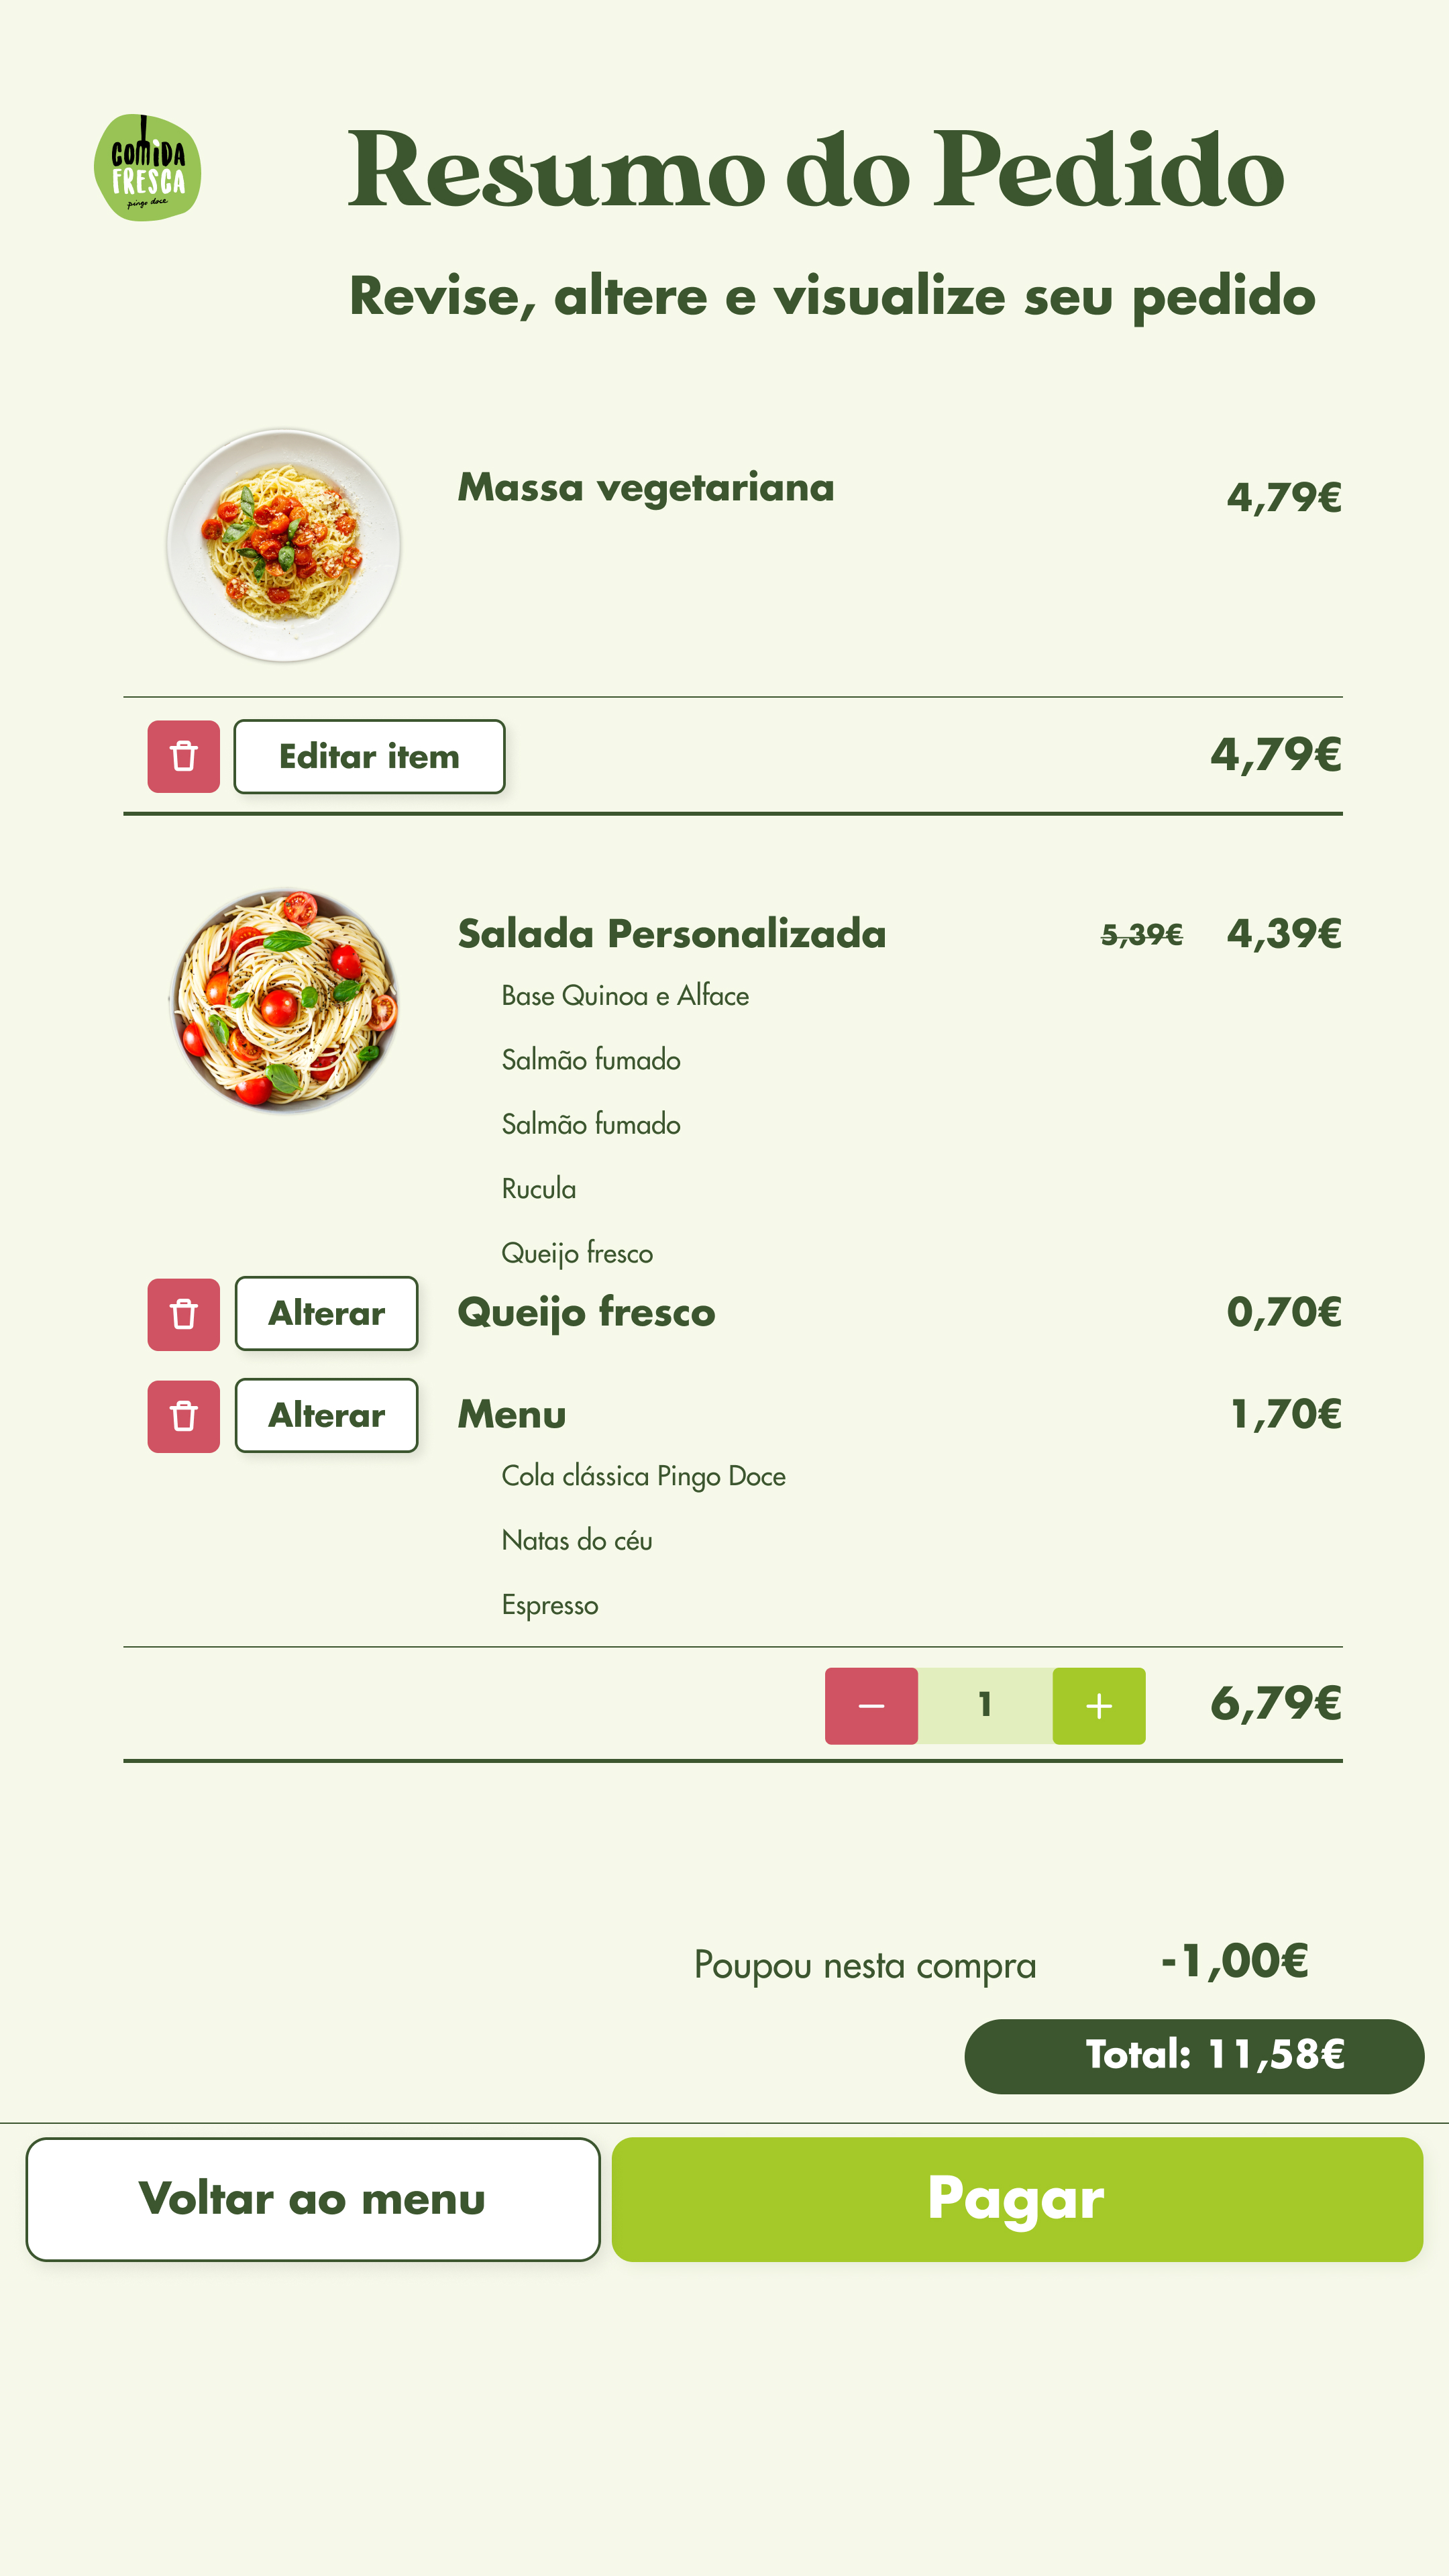This screenshot has height=2576, width=1449.
Task: Remove the Queijo fresco extra with trash icon
Action: pyautogui.click(x=183, y=1314)
